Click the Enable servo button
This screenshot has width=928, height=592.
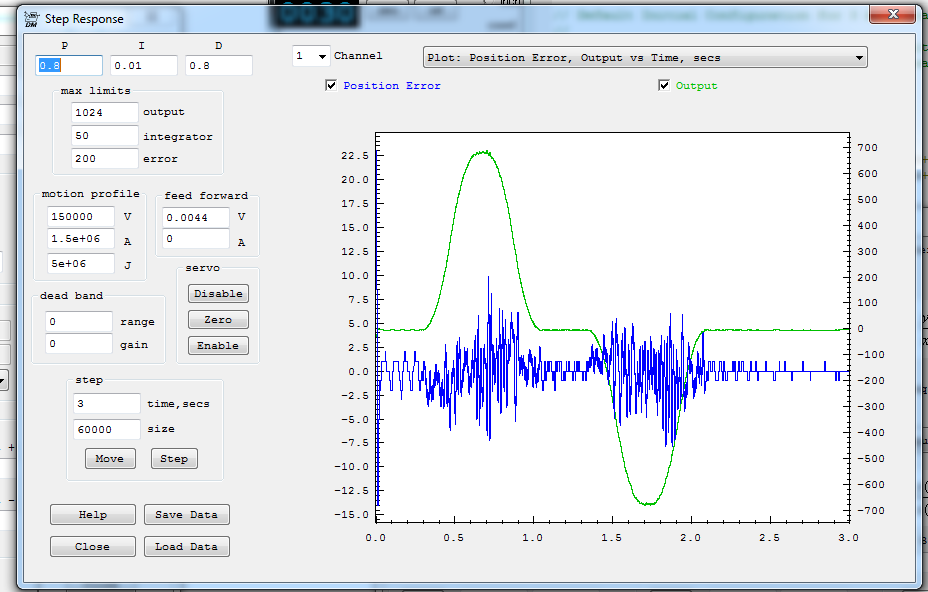pos(218,346)
